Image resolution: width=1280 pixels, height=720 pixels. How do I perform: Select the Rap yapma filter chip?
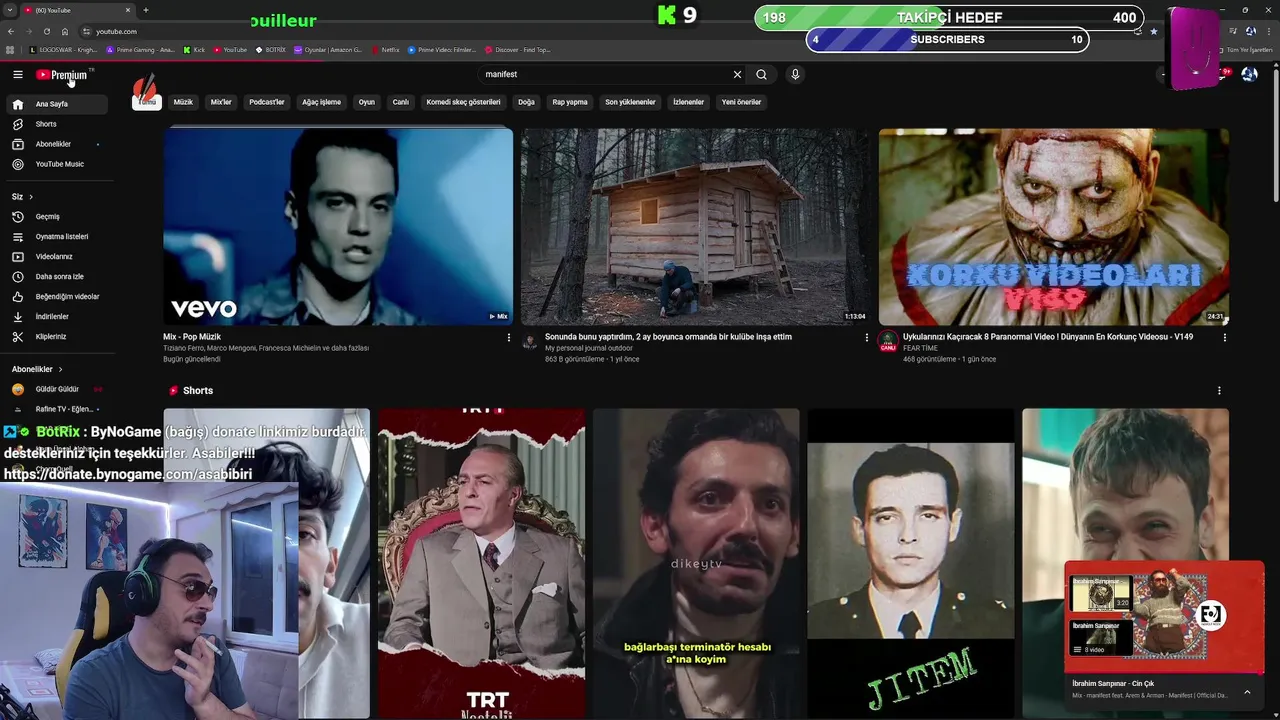(x=570, y=102)
